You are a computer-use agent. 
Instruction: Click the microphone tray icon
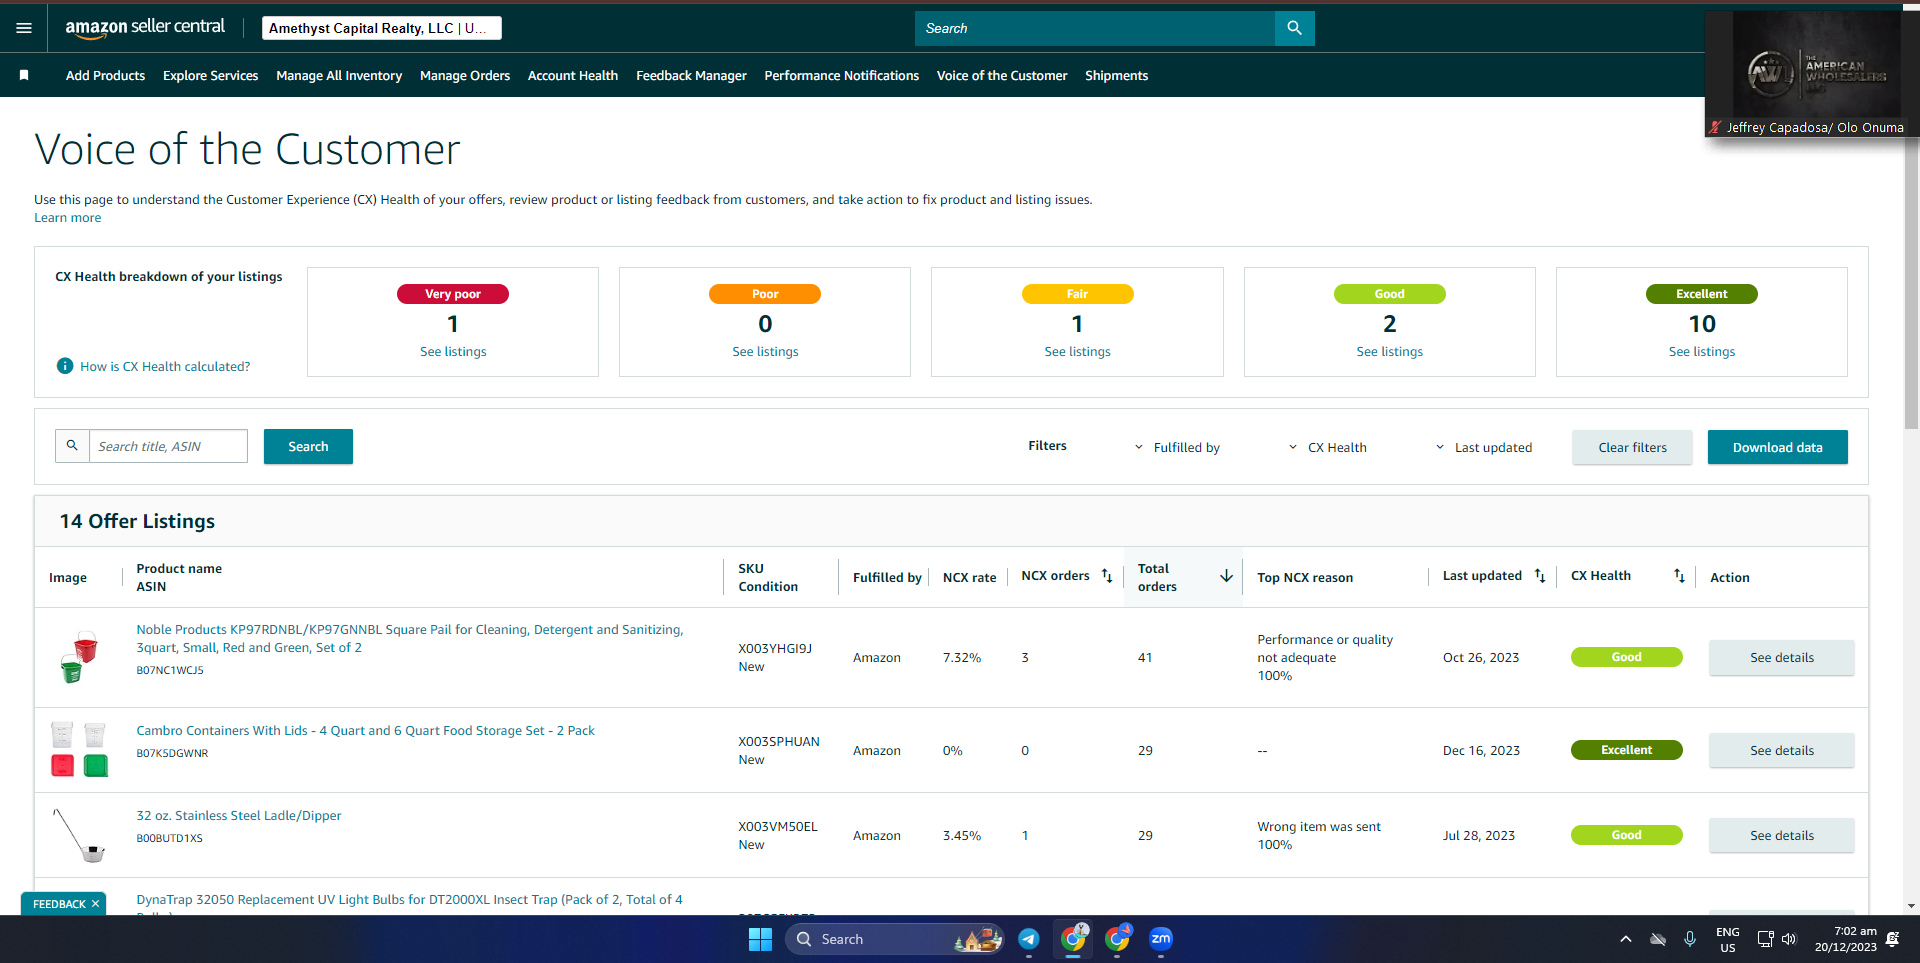1690,939
